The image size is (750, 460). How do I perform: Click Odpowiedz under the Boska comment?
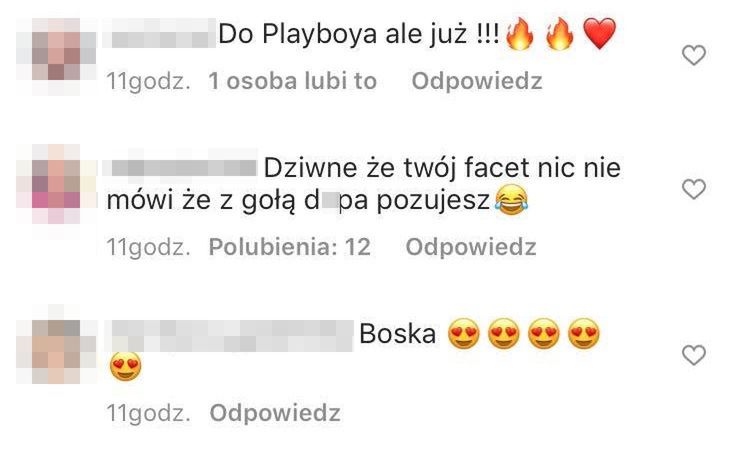[275, 413]
